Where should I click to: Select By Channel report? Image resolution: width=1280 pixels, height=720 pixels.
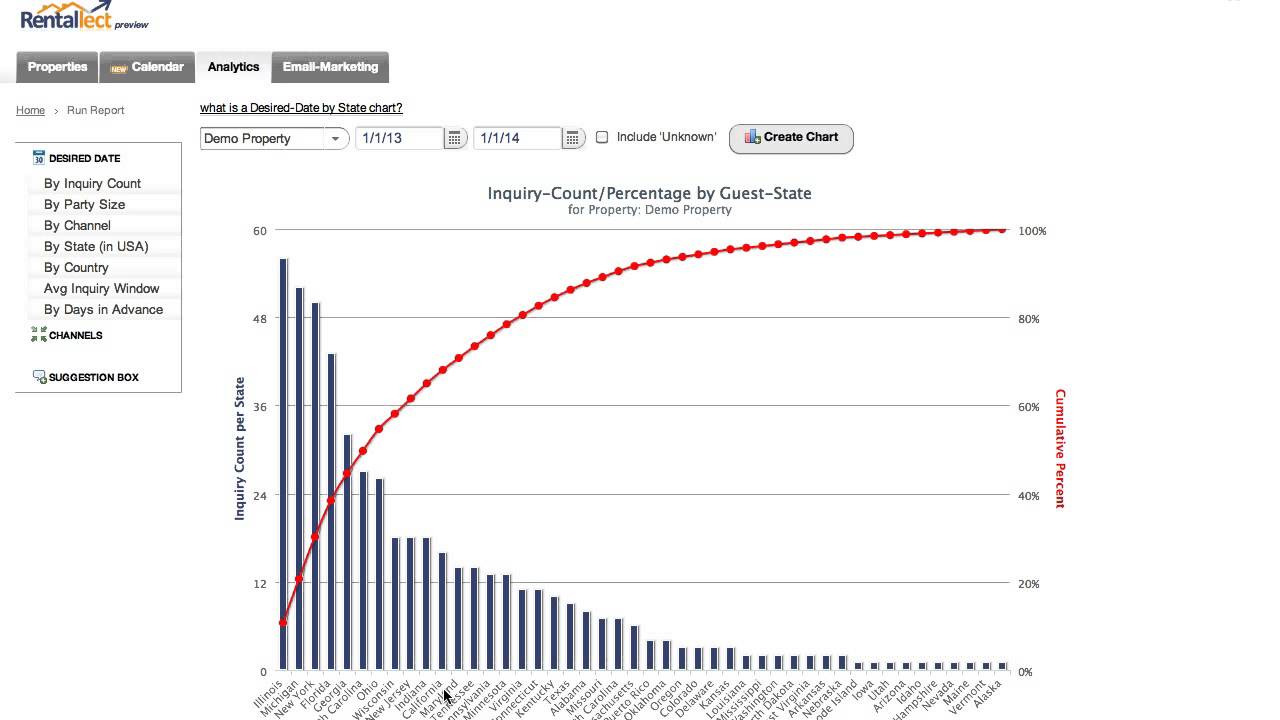coord(77,225)
